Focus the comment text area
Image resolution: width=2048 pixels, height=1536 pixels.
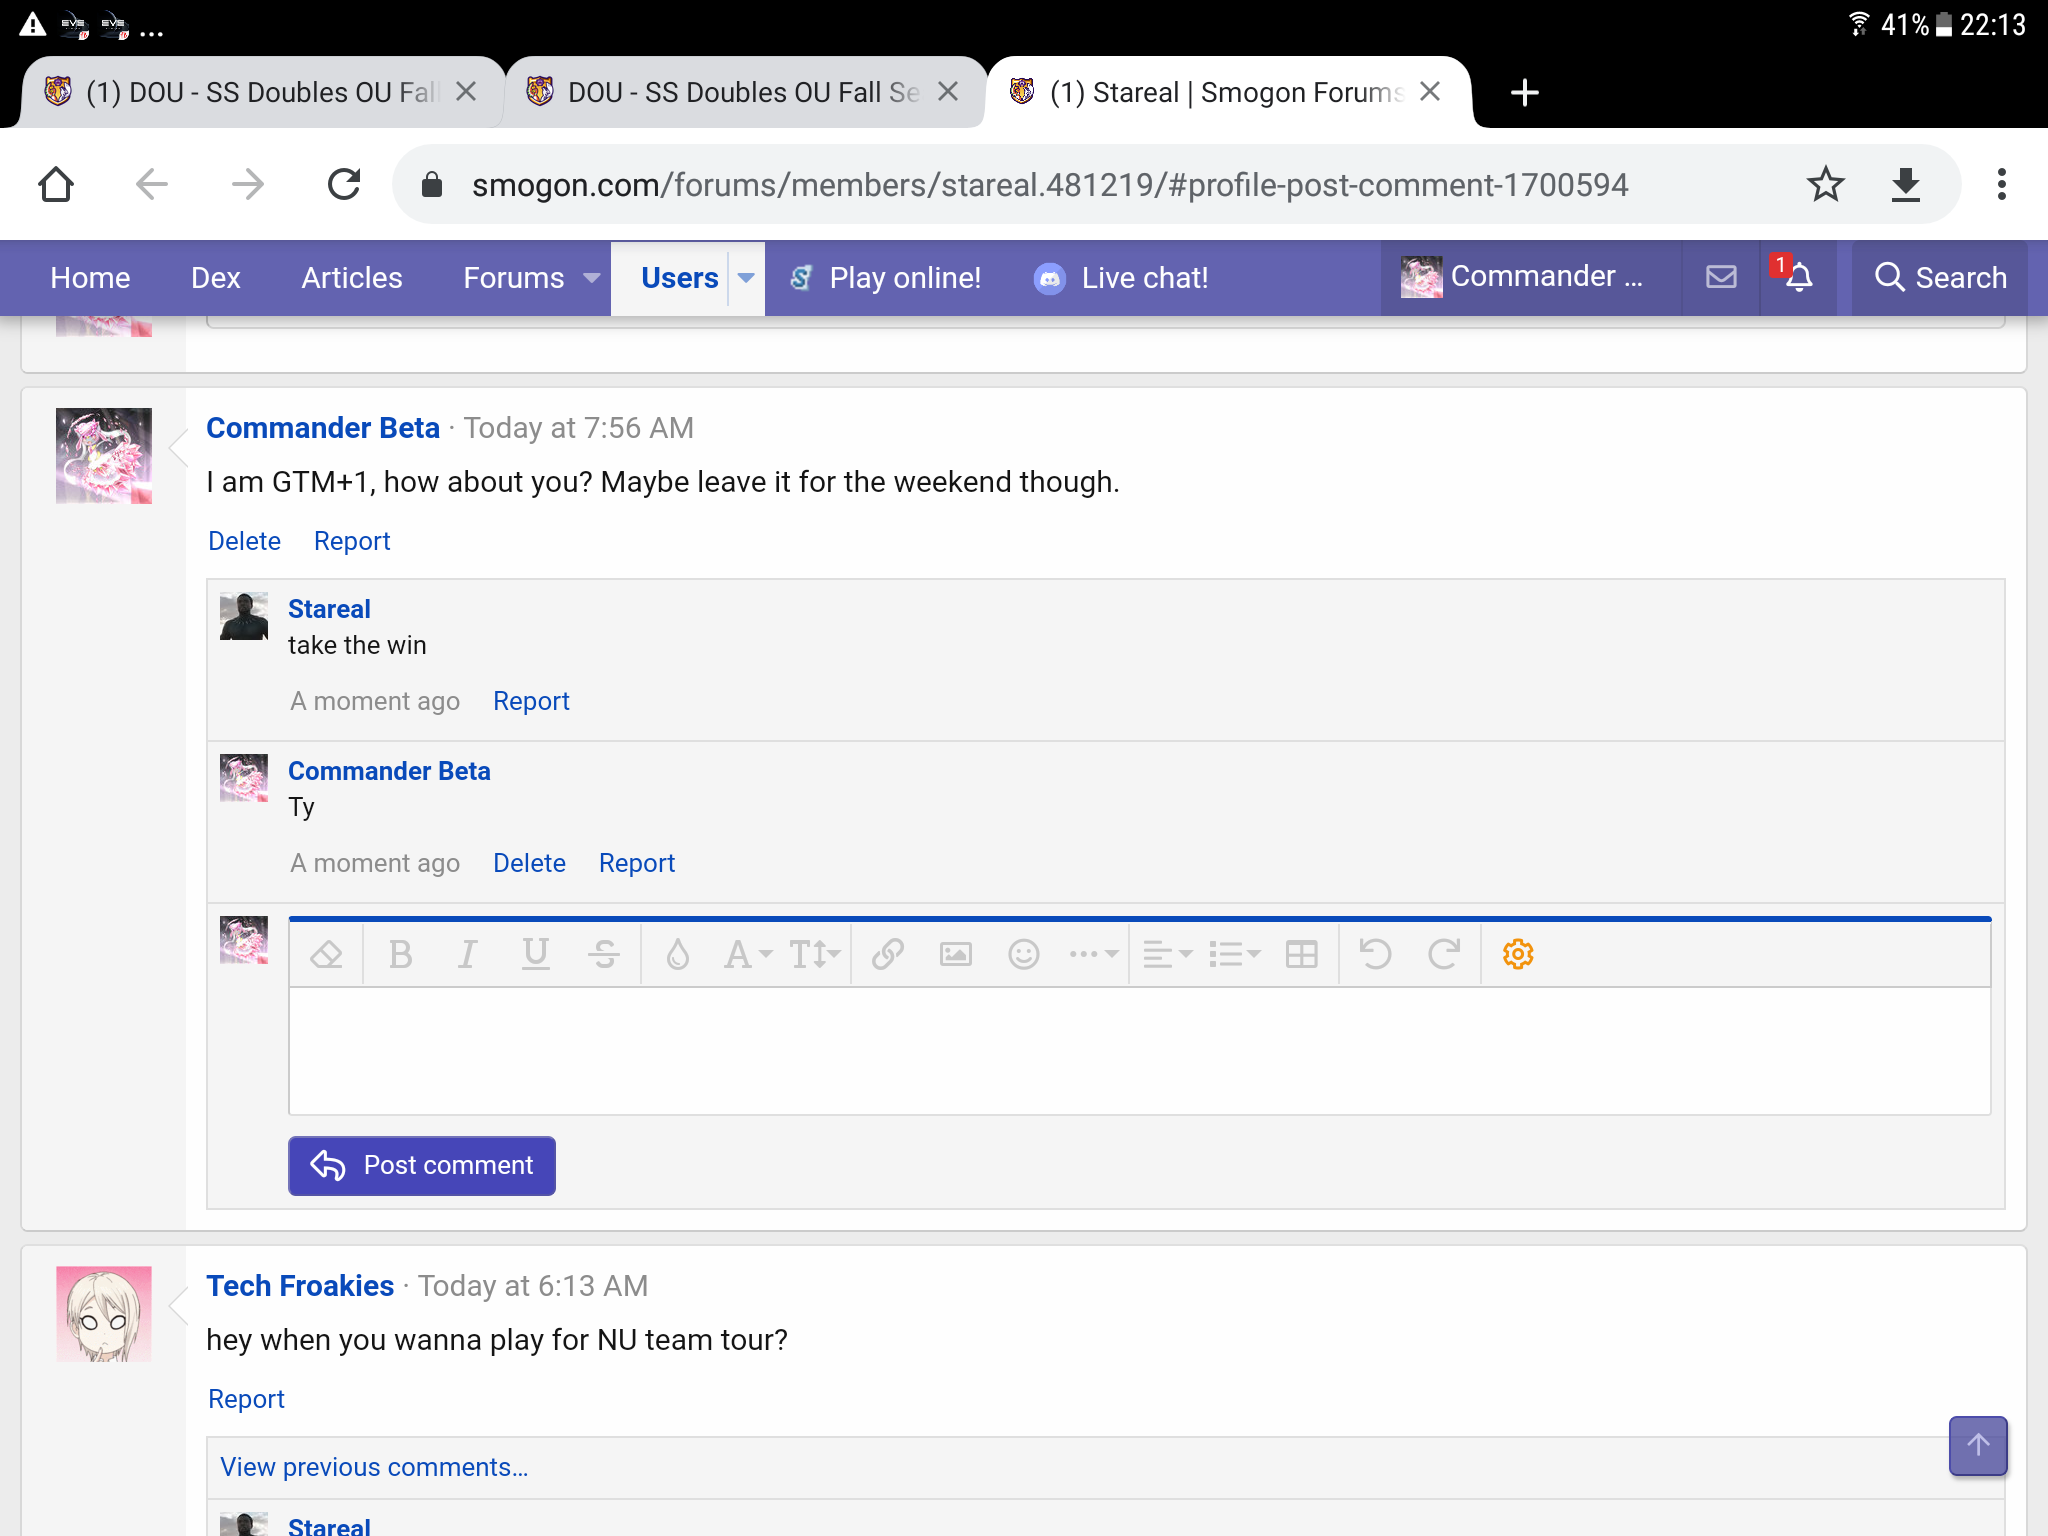coord(1140,1051)
